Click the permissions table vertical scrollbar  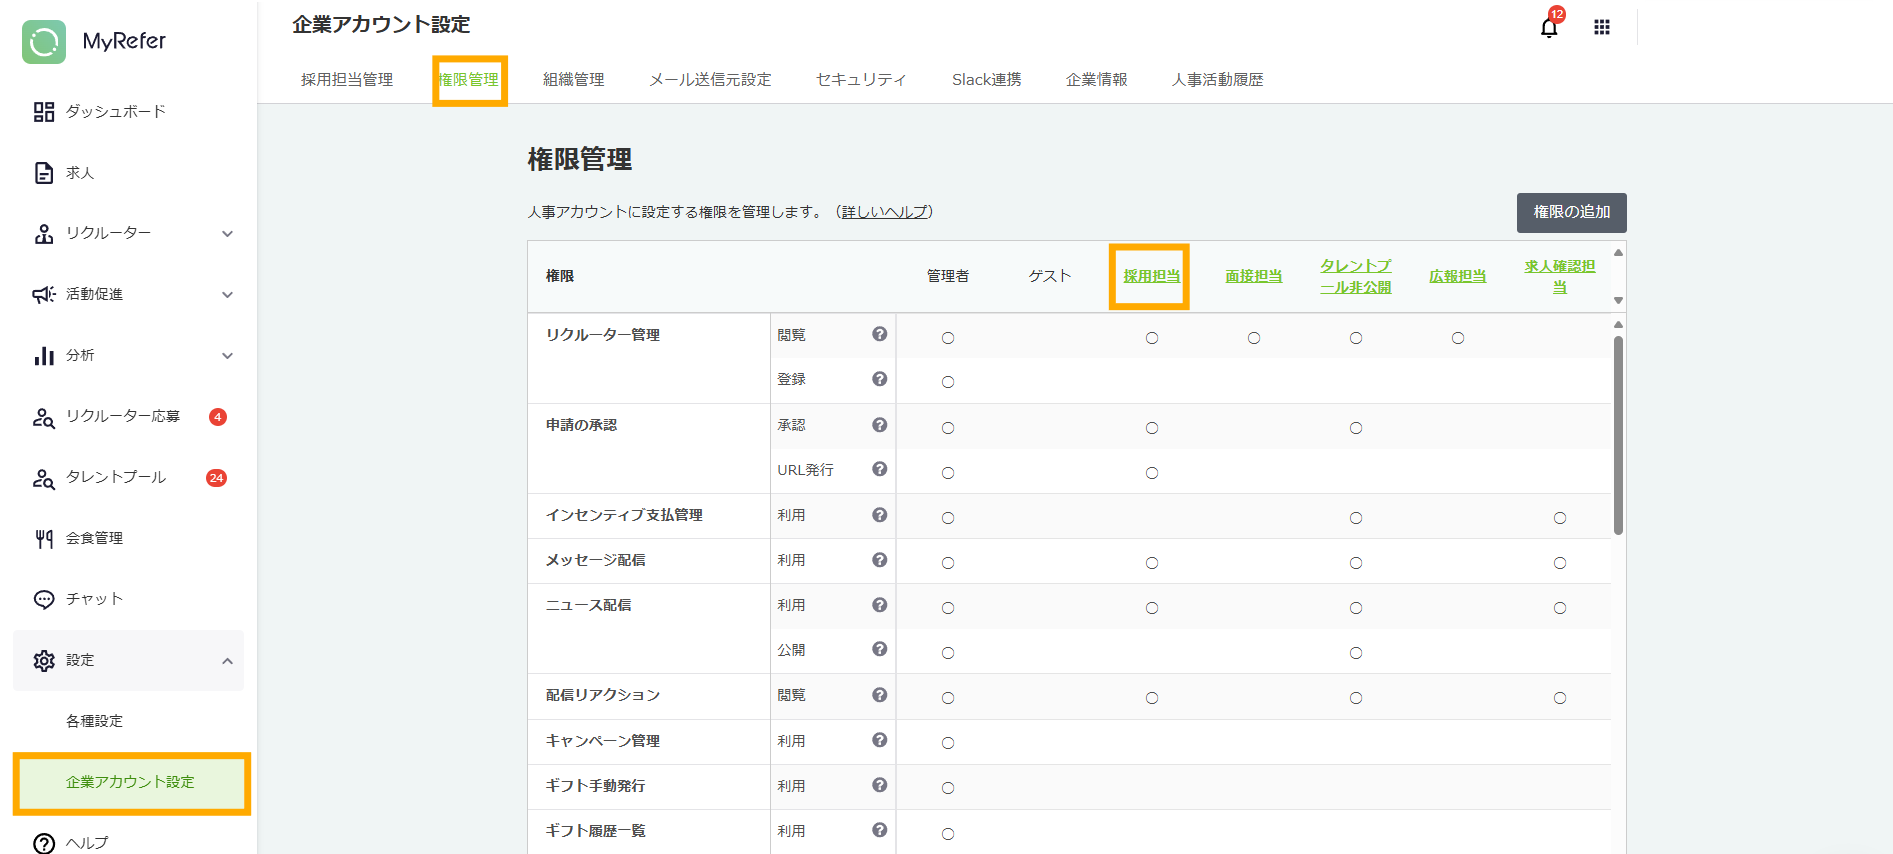(x=1618, y=435)
